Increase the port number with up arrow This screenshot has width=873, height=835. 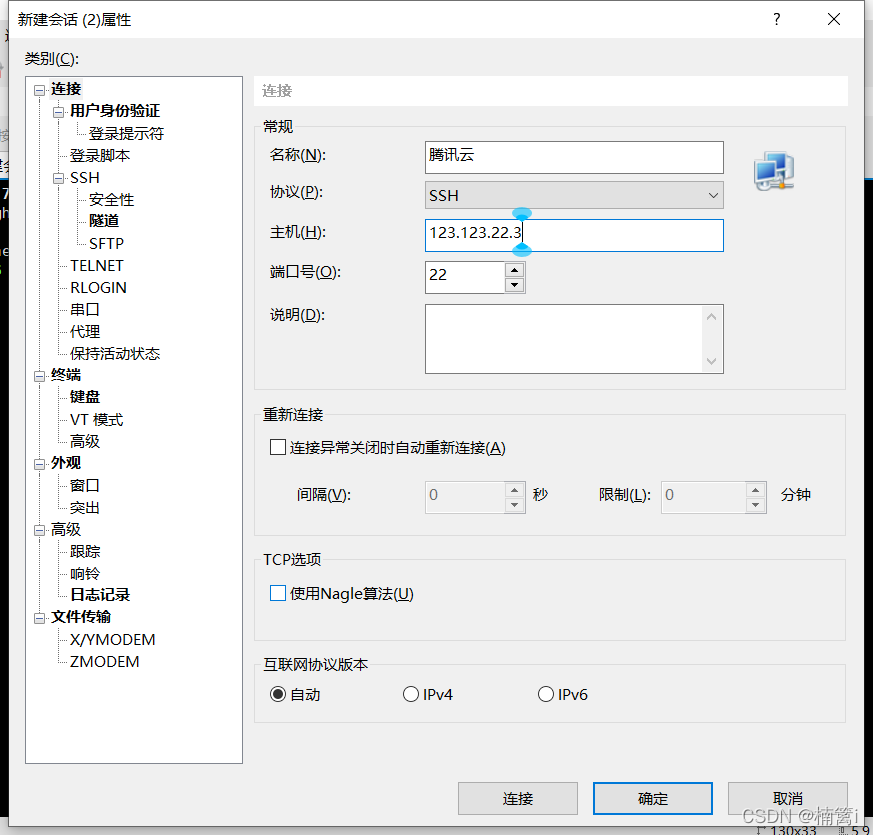coord(514,270)
